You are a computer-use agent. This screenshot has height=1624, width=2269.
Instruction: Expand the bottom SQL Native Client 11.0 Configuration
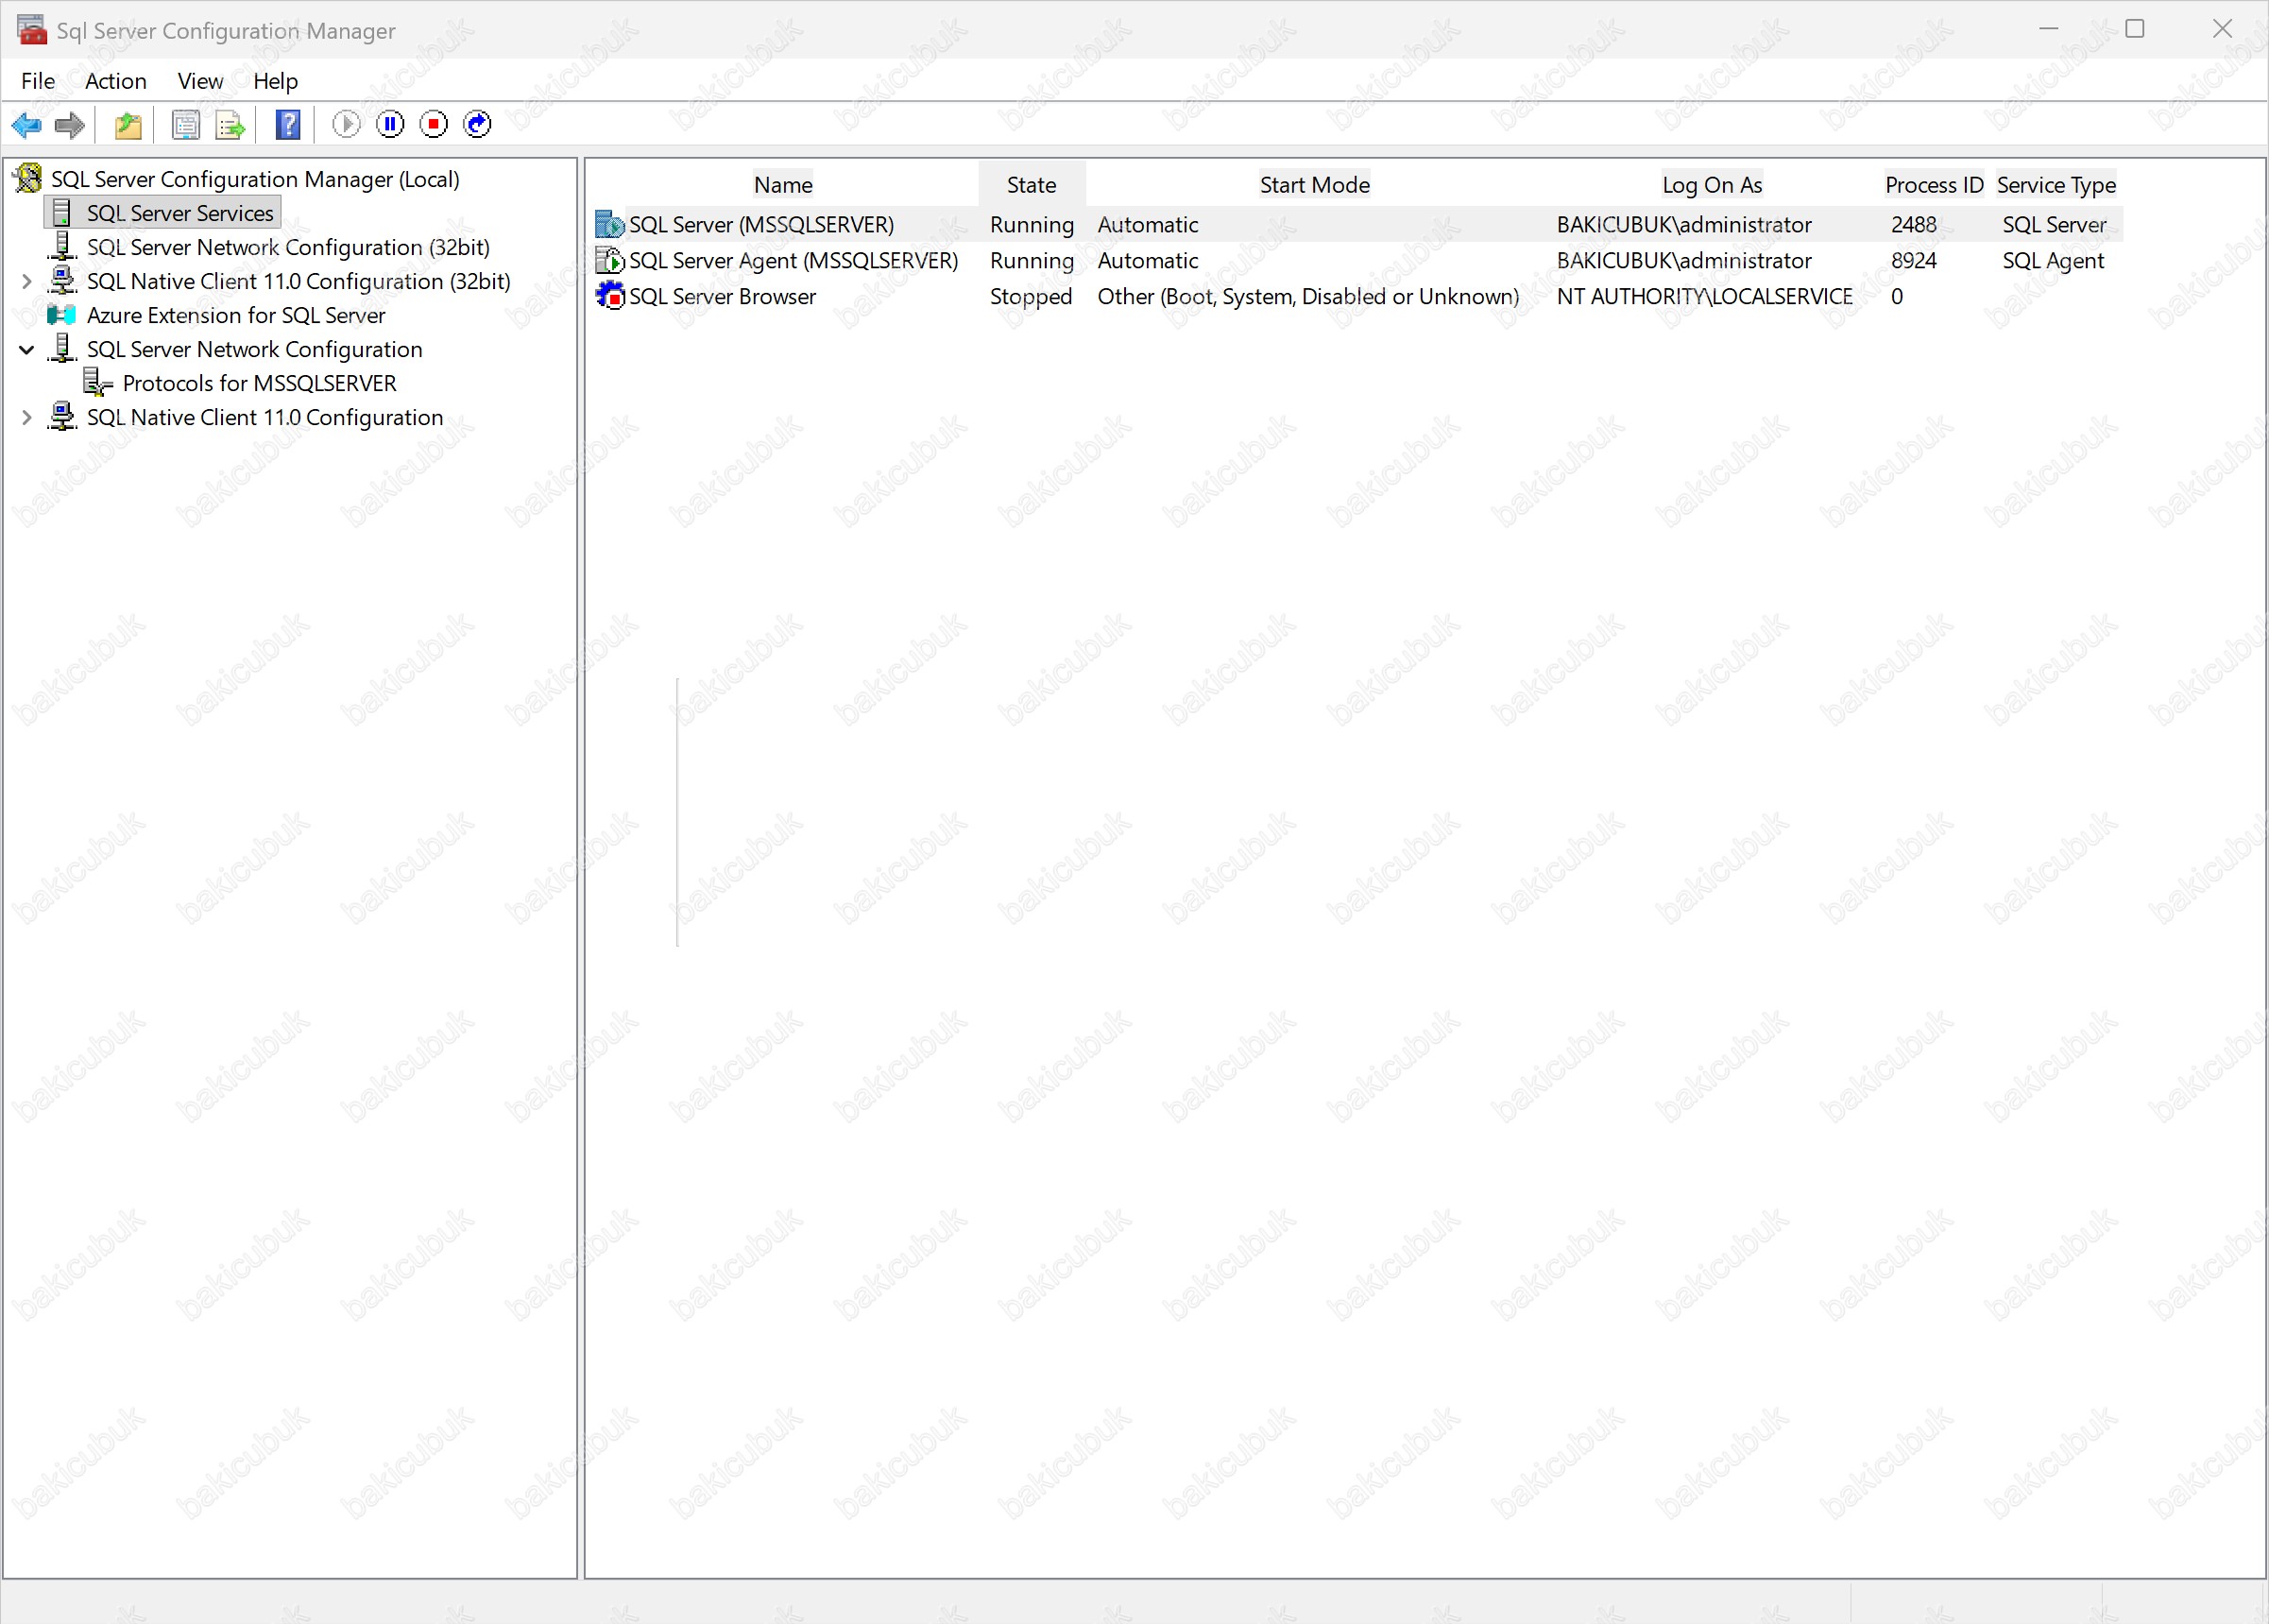tap(27, 418)
